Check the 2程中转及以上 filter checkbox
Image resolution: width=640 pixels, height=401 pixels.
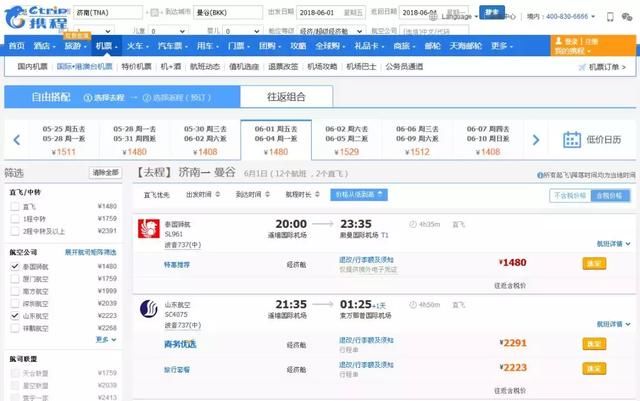[15, 231]
